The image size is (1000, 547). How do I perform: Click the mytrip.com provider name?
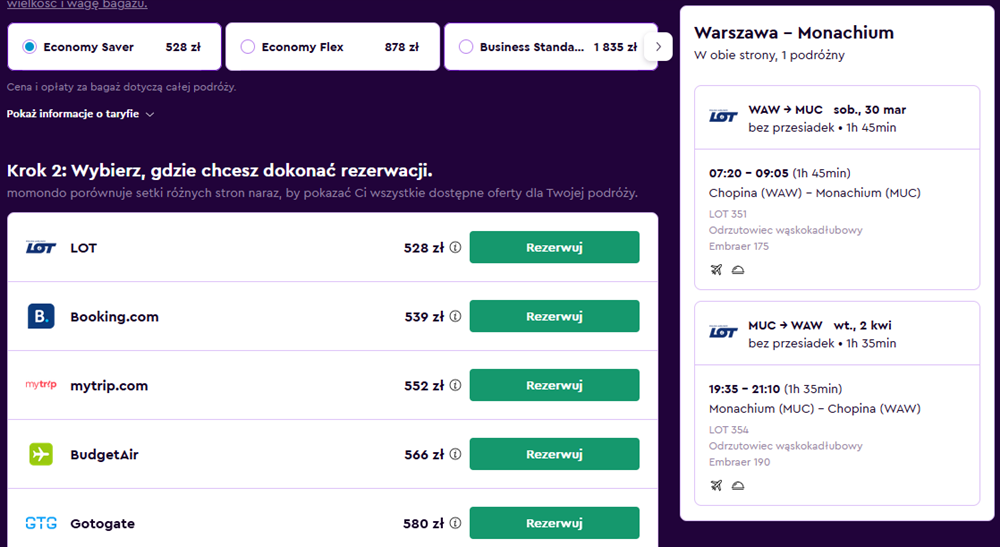[x=109, y=386]
